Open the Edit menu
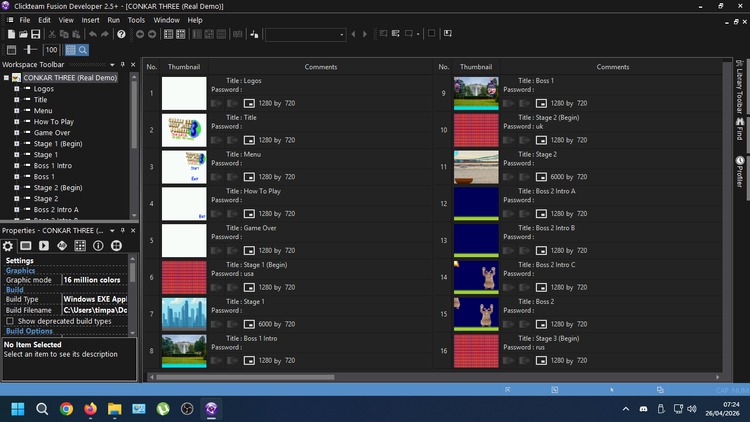The width and height of the screenshot is (750, 422). pos(44,20)
